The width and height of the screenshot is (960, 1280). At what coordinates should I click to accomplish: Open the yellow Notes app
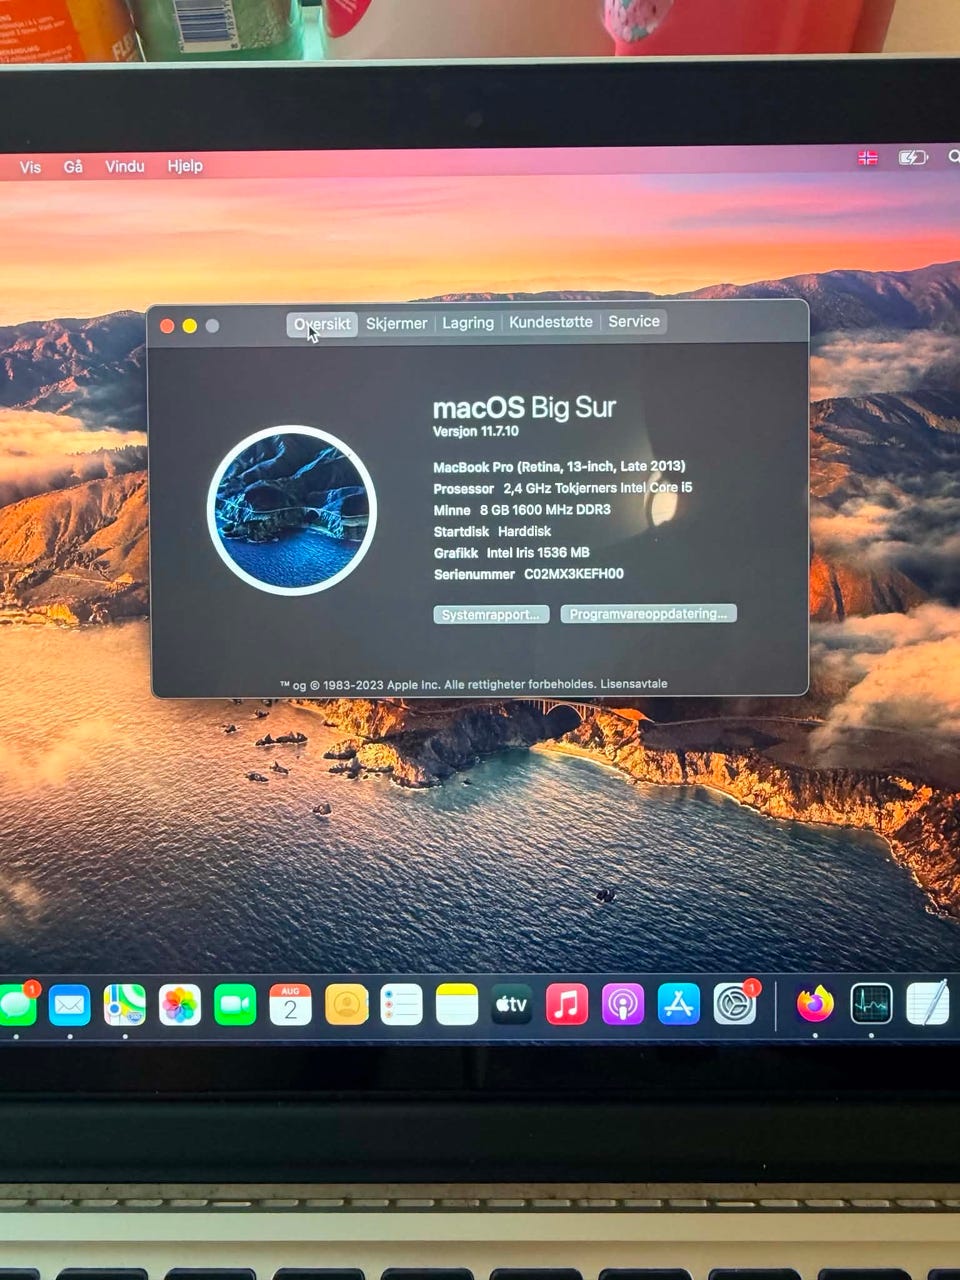pyautogui.click(x=457, y=1005)
